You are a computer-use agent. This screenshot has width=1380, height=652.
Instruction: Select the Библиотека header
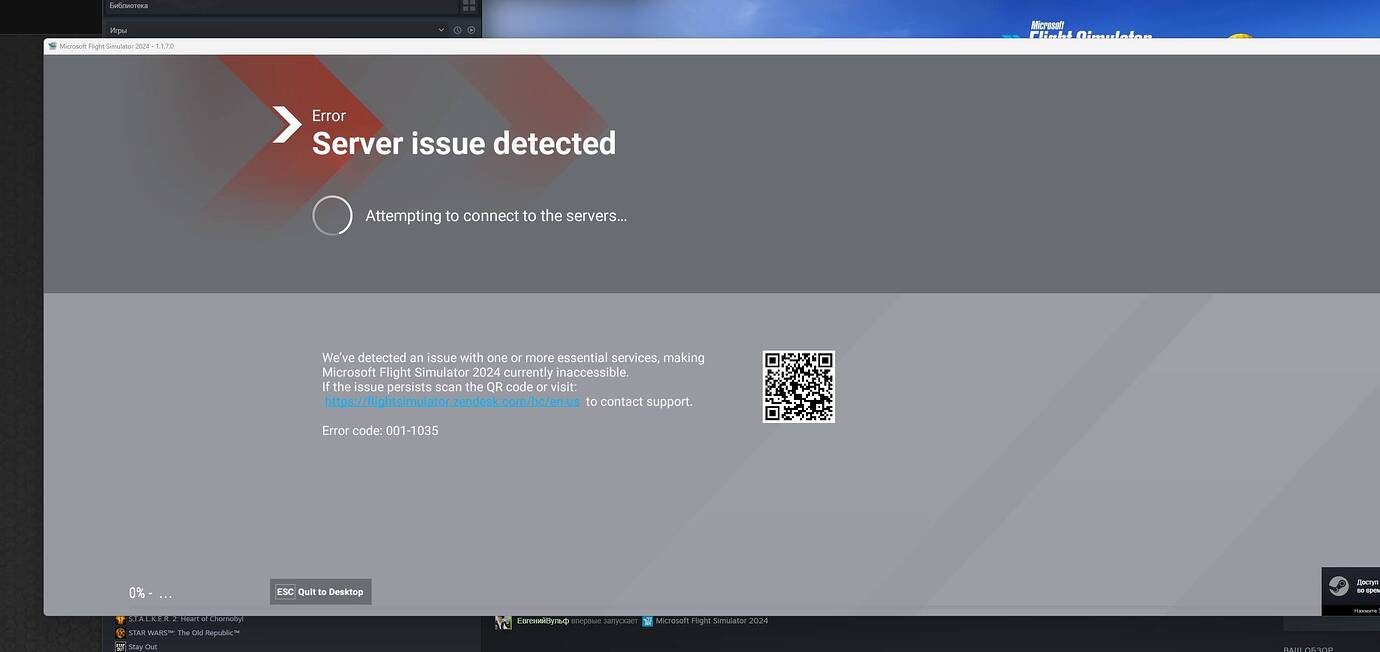coord(130,5)
